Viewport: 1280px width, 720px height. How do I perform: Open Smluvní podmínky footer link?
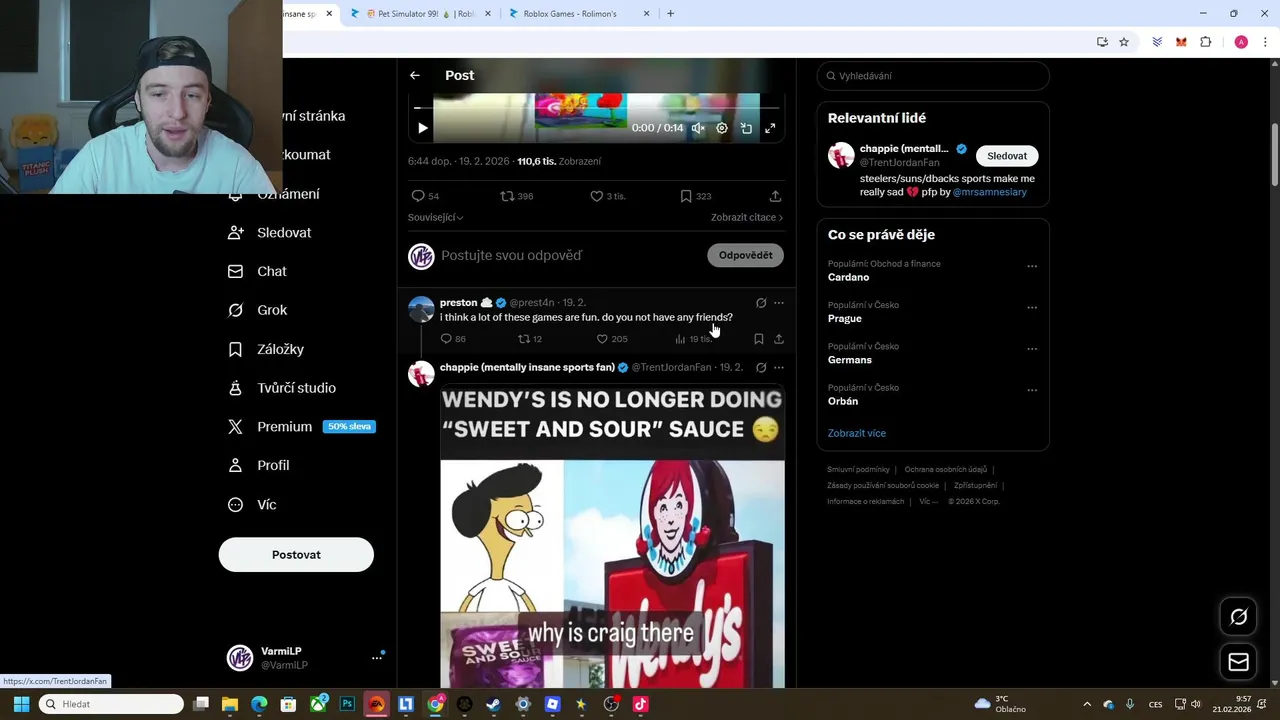point(858,469)
